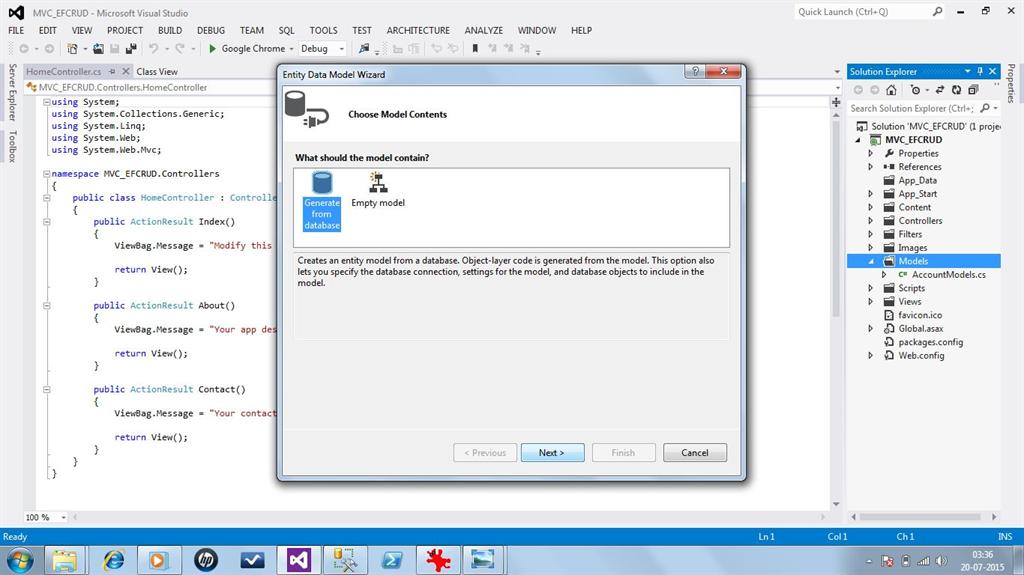Select the Empty model option
This screenshot has width=1024, height=575.
point(378,190)
